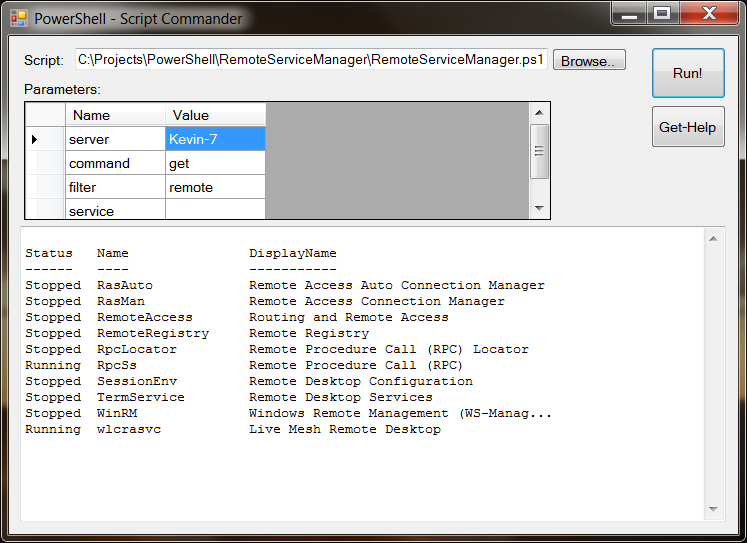Click 'Remote Desktop Services' display name
747x543 pixels.
pos(341,397)
